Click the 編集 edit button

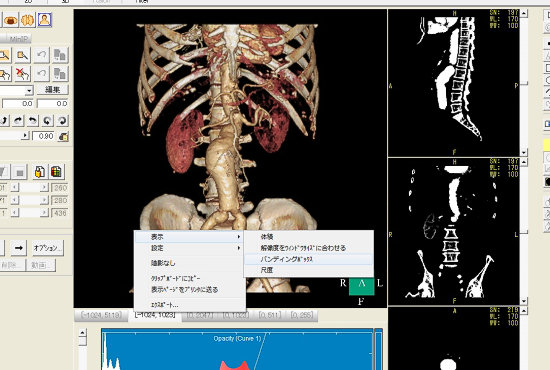coord(53,89)
